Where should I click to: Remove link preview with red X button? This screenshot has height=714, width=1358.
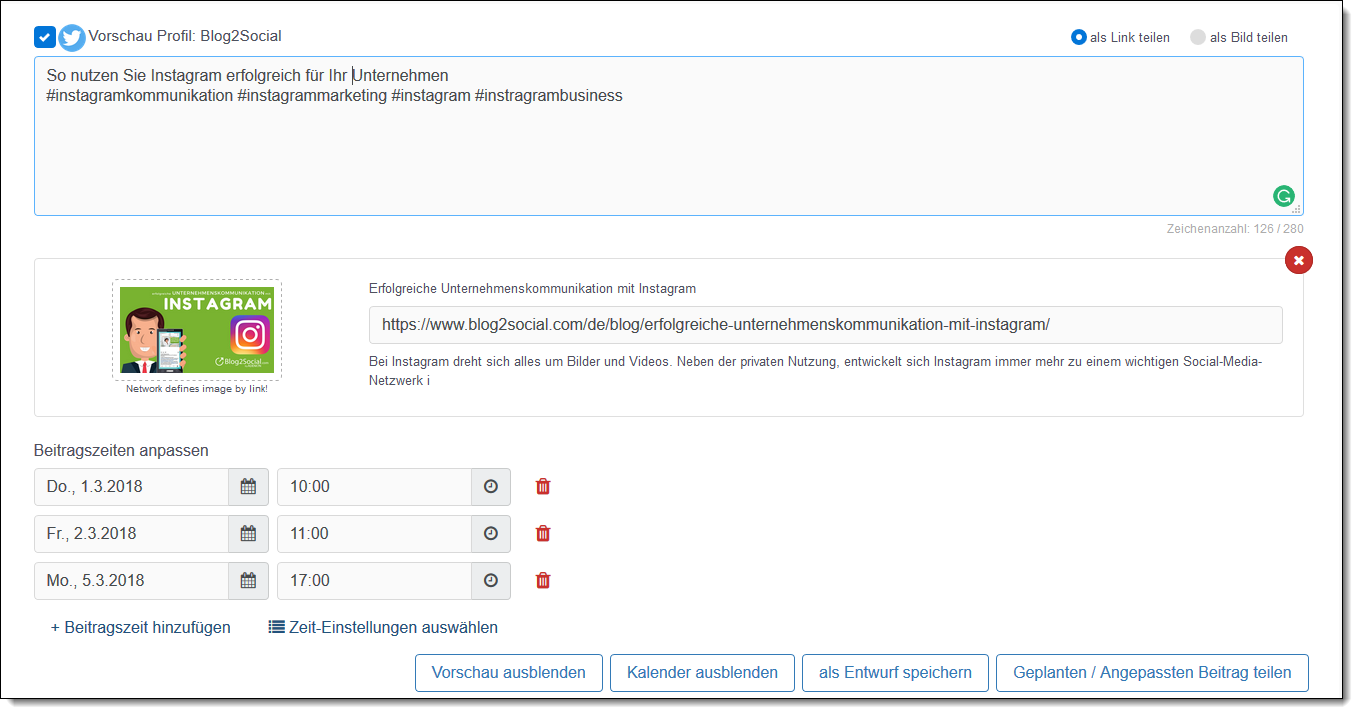(x=1299, y=260)
